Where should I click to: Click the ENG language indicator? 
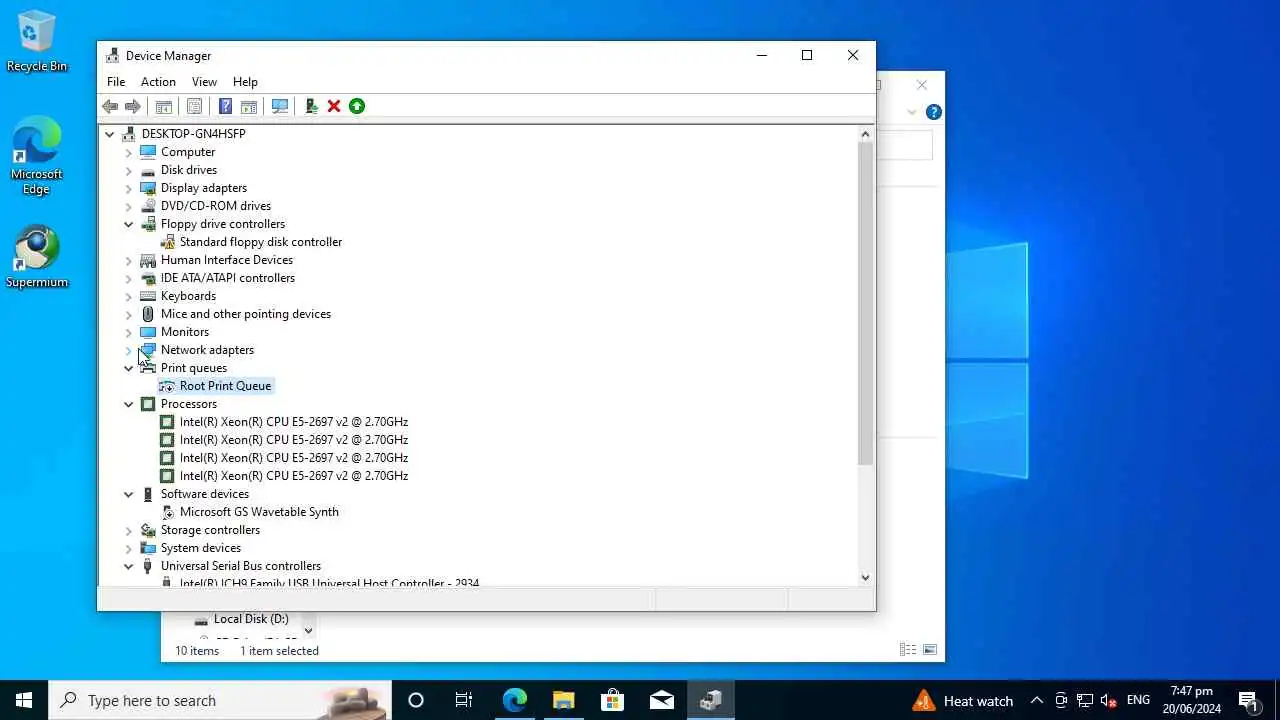(x=1138, y=700)
